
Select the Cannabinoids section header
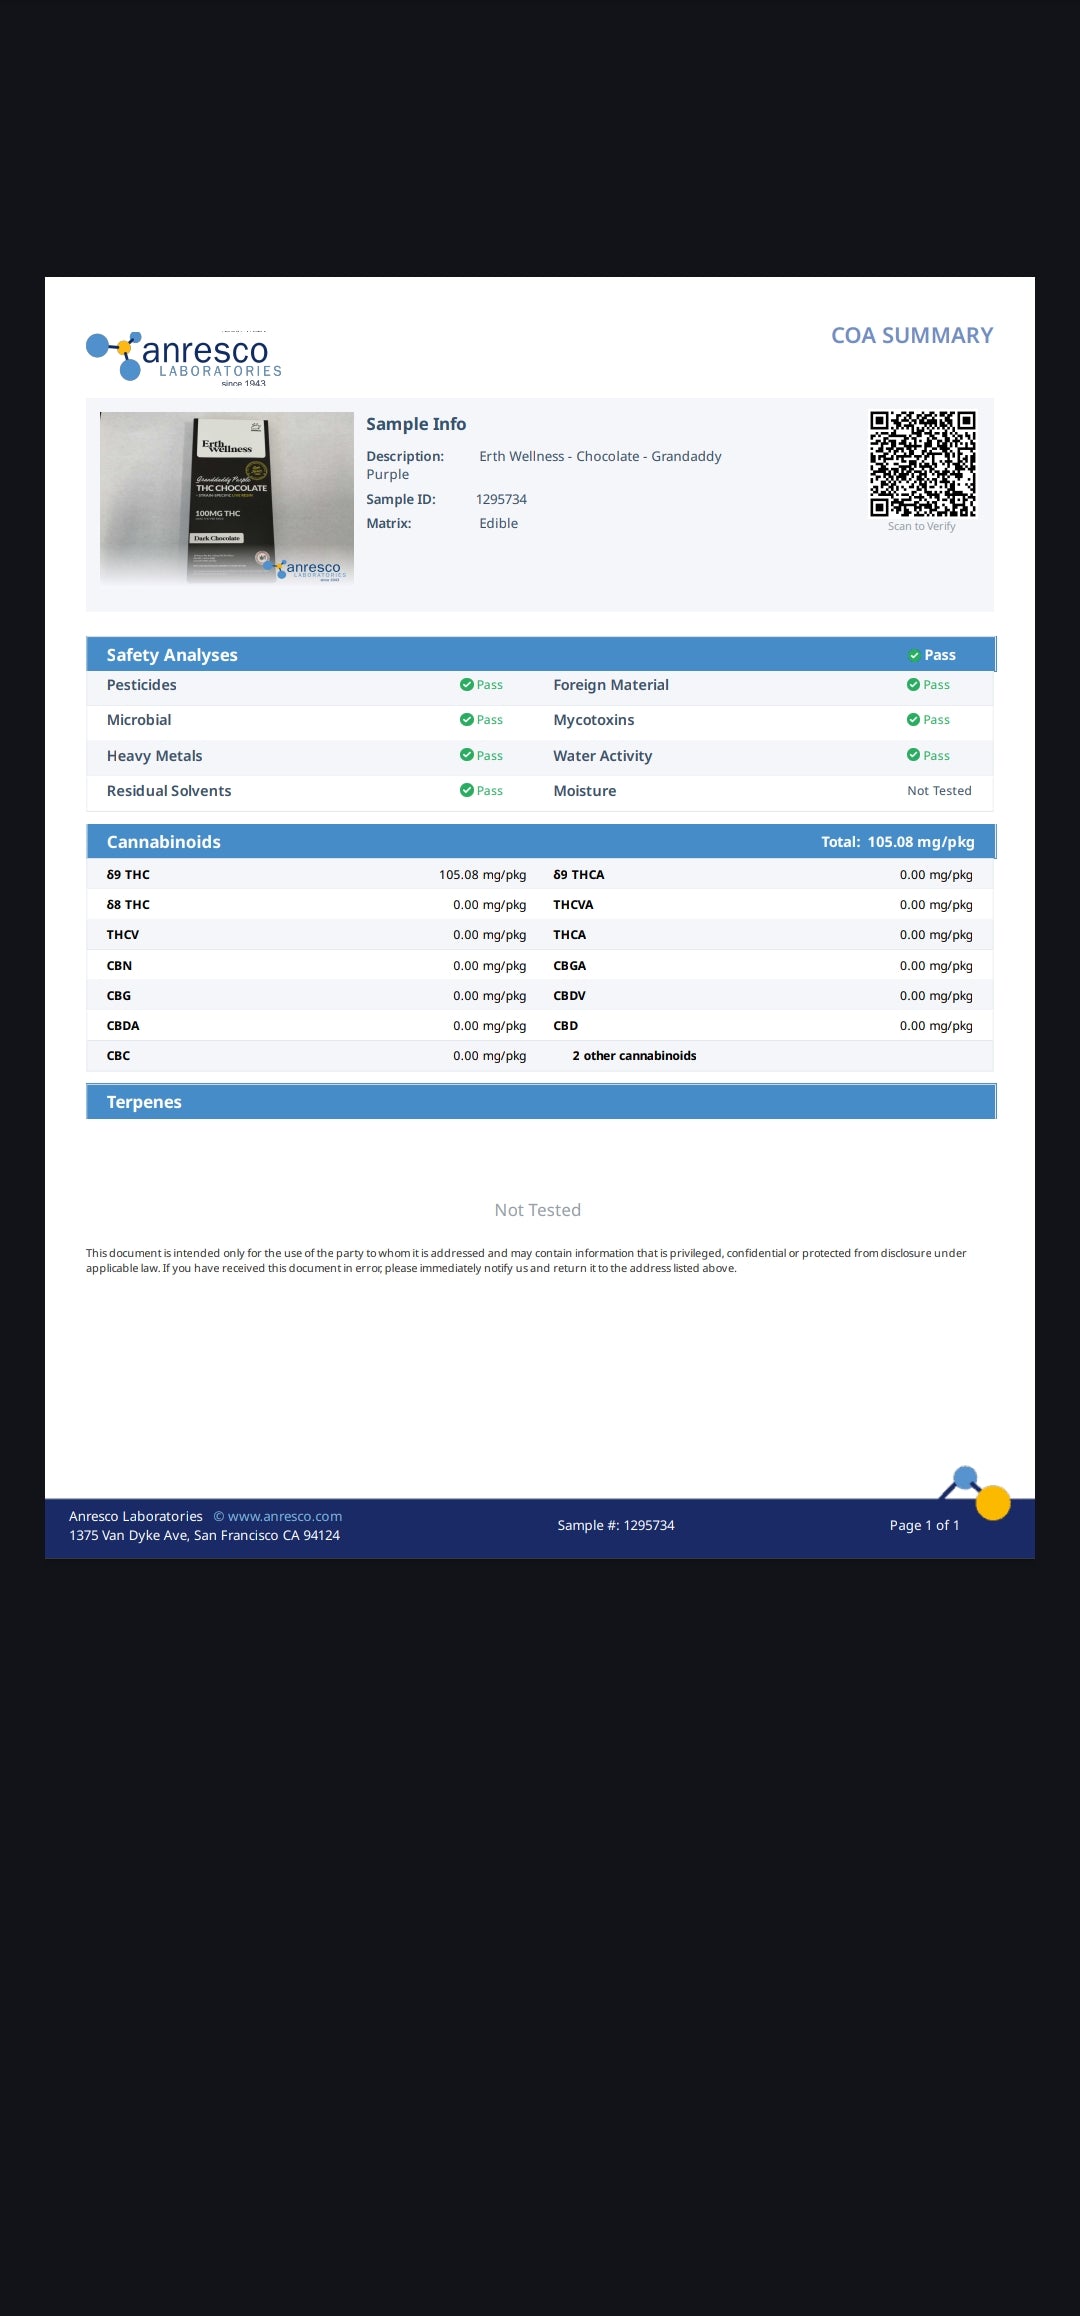(164, 842)
